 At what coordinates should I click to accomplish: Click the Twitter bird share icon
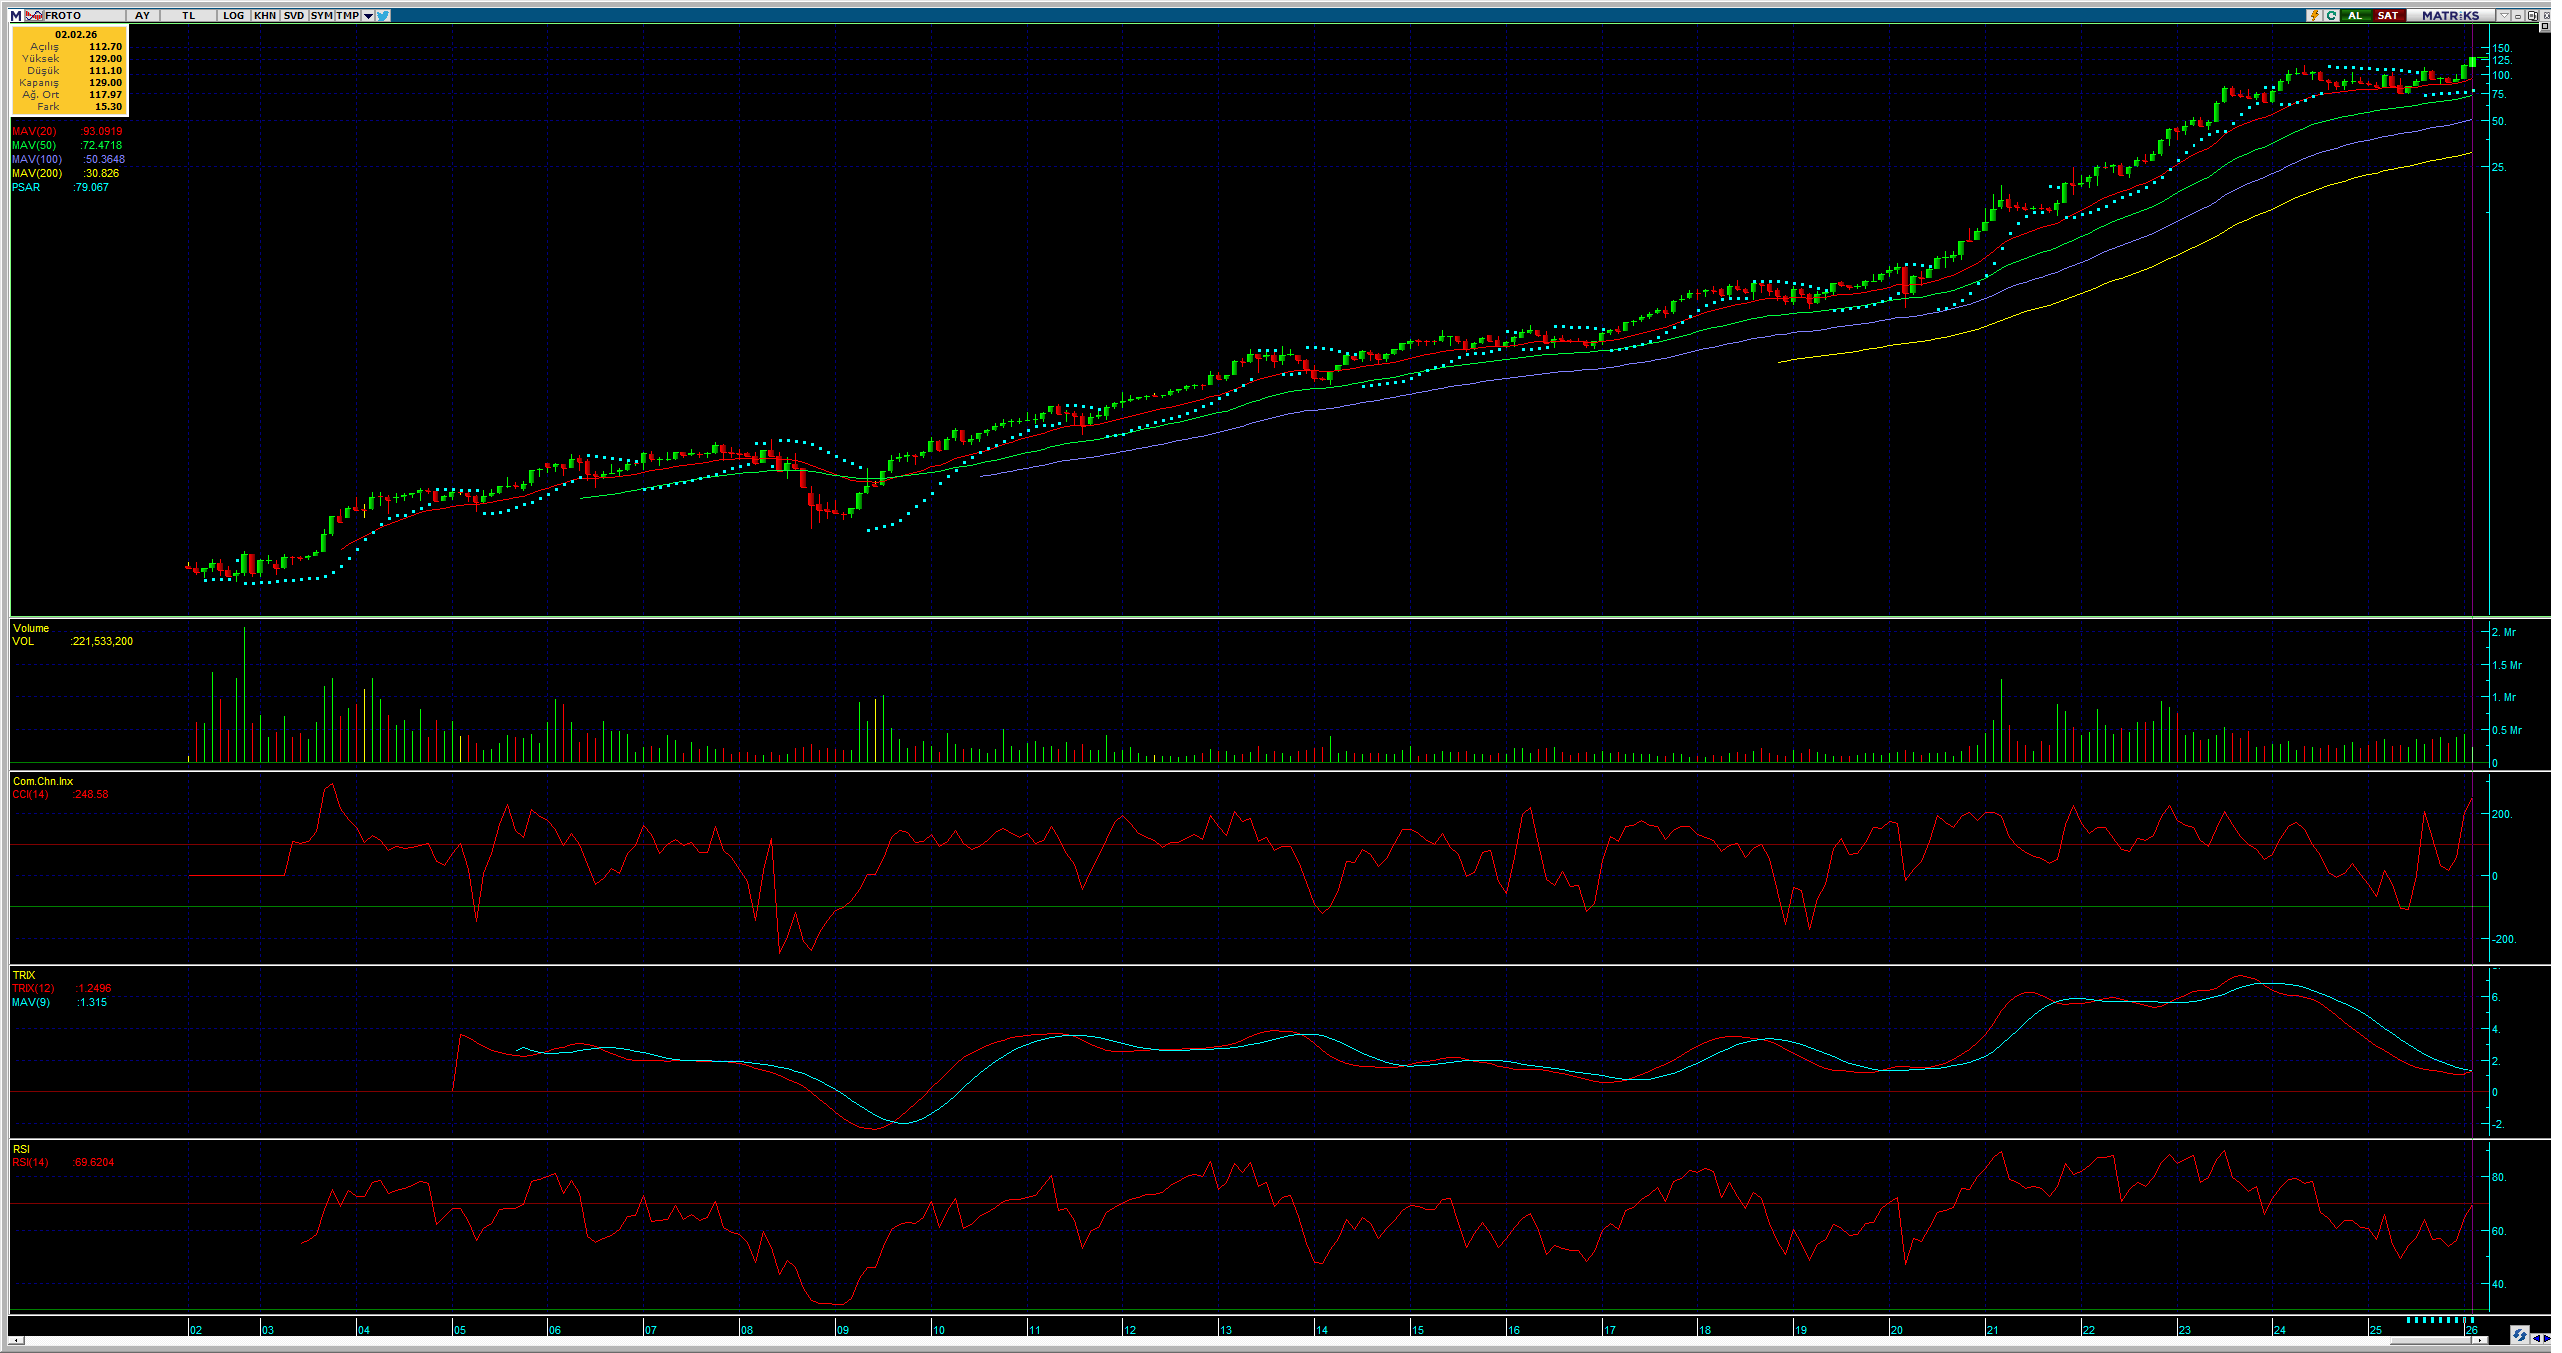[383, 15]
